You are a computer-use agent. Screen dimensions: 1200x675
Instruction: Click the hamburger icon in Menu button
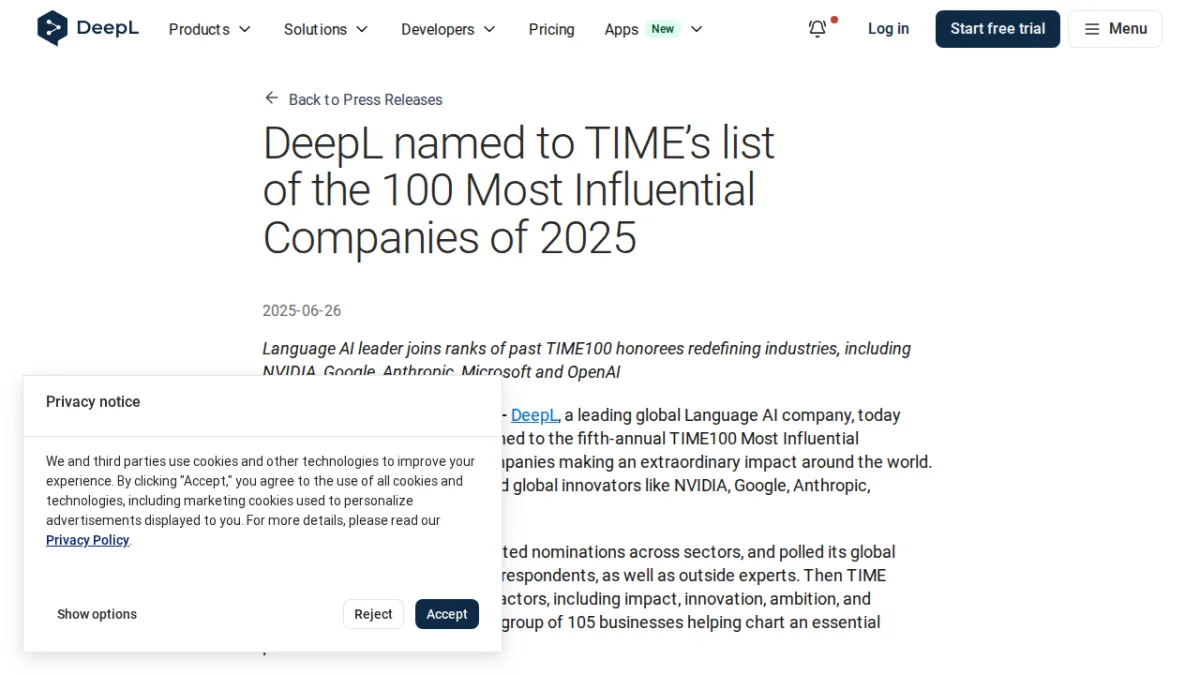coord(1092,29)
